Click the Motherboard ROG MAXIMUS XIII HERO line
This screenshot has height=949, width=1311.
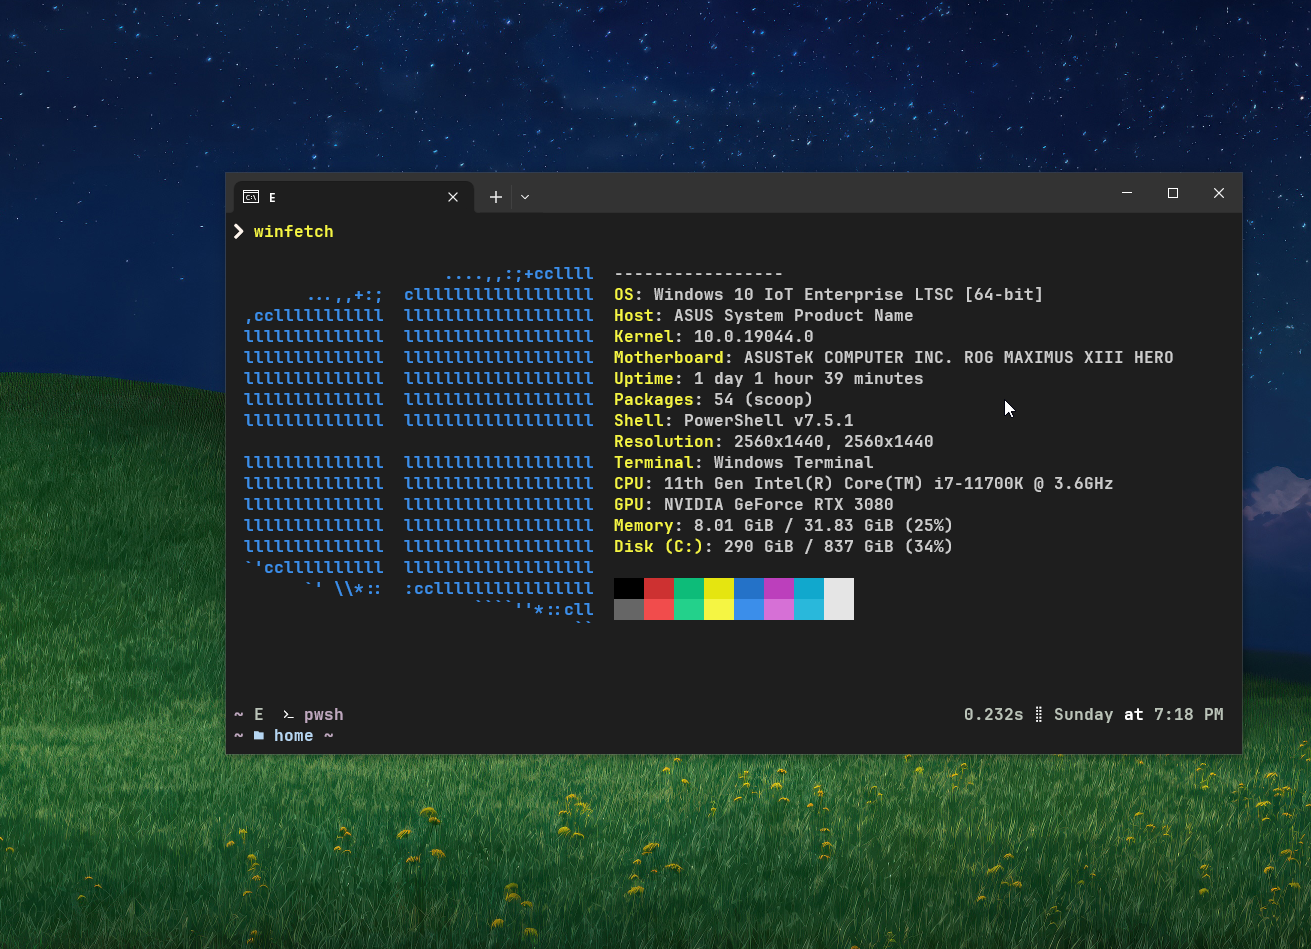[x=894, y=358]
